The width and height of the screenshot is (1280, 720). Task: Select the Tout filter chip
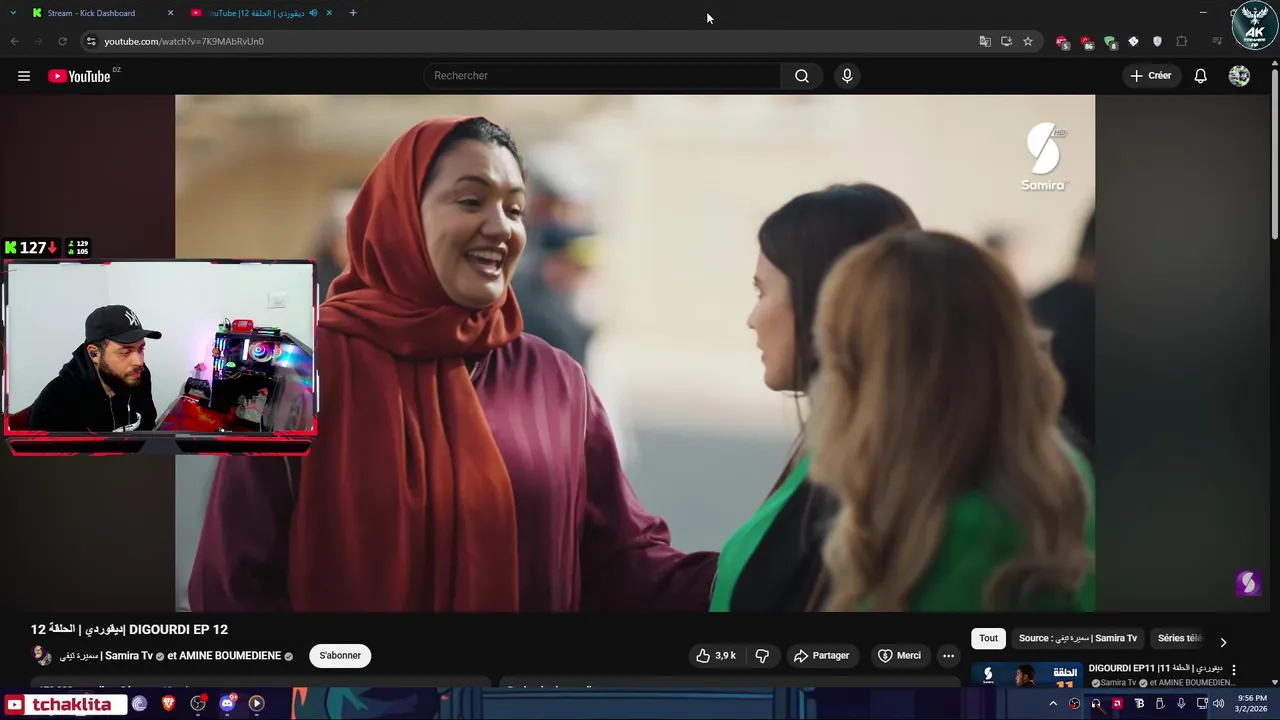point(988,638)
